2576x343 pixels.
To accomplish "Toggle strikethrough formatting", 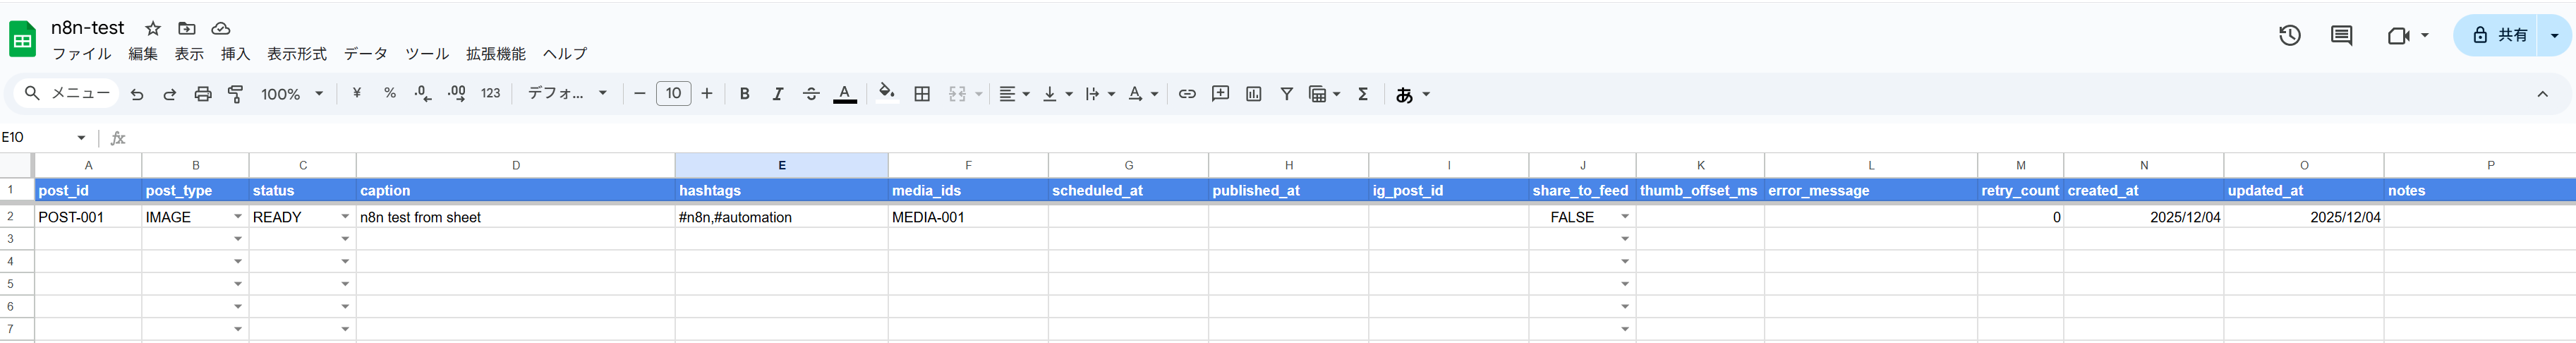I will tap(811, 94).
